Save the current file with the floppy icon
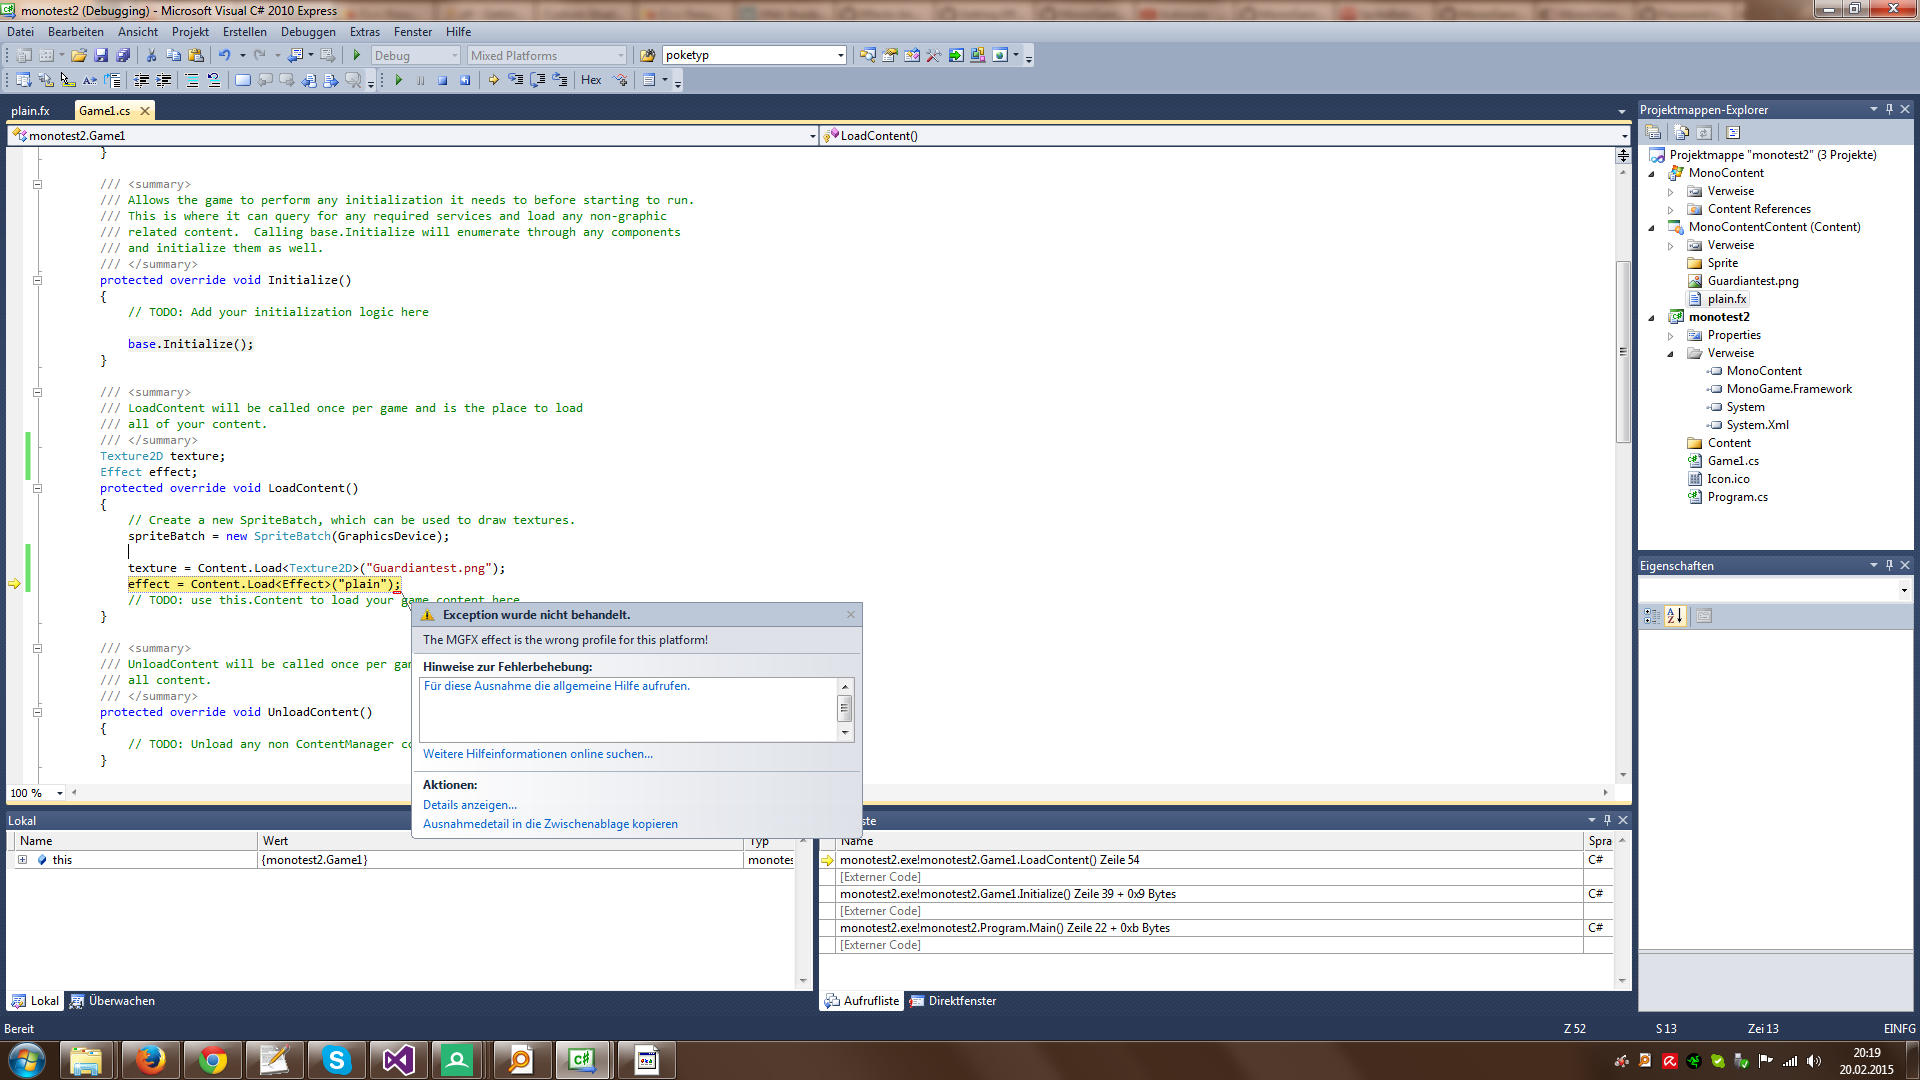Image resolution: width=1920 pixels, height=1080 pixels. point(101,56)
